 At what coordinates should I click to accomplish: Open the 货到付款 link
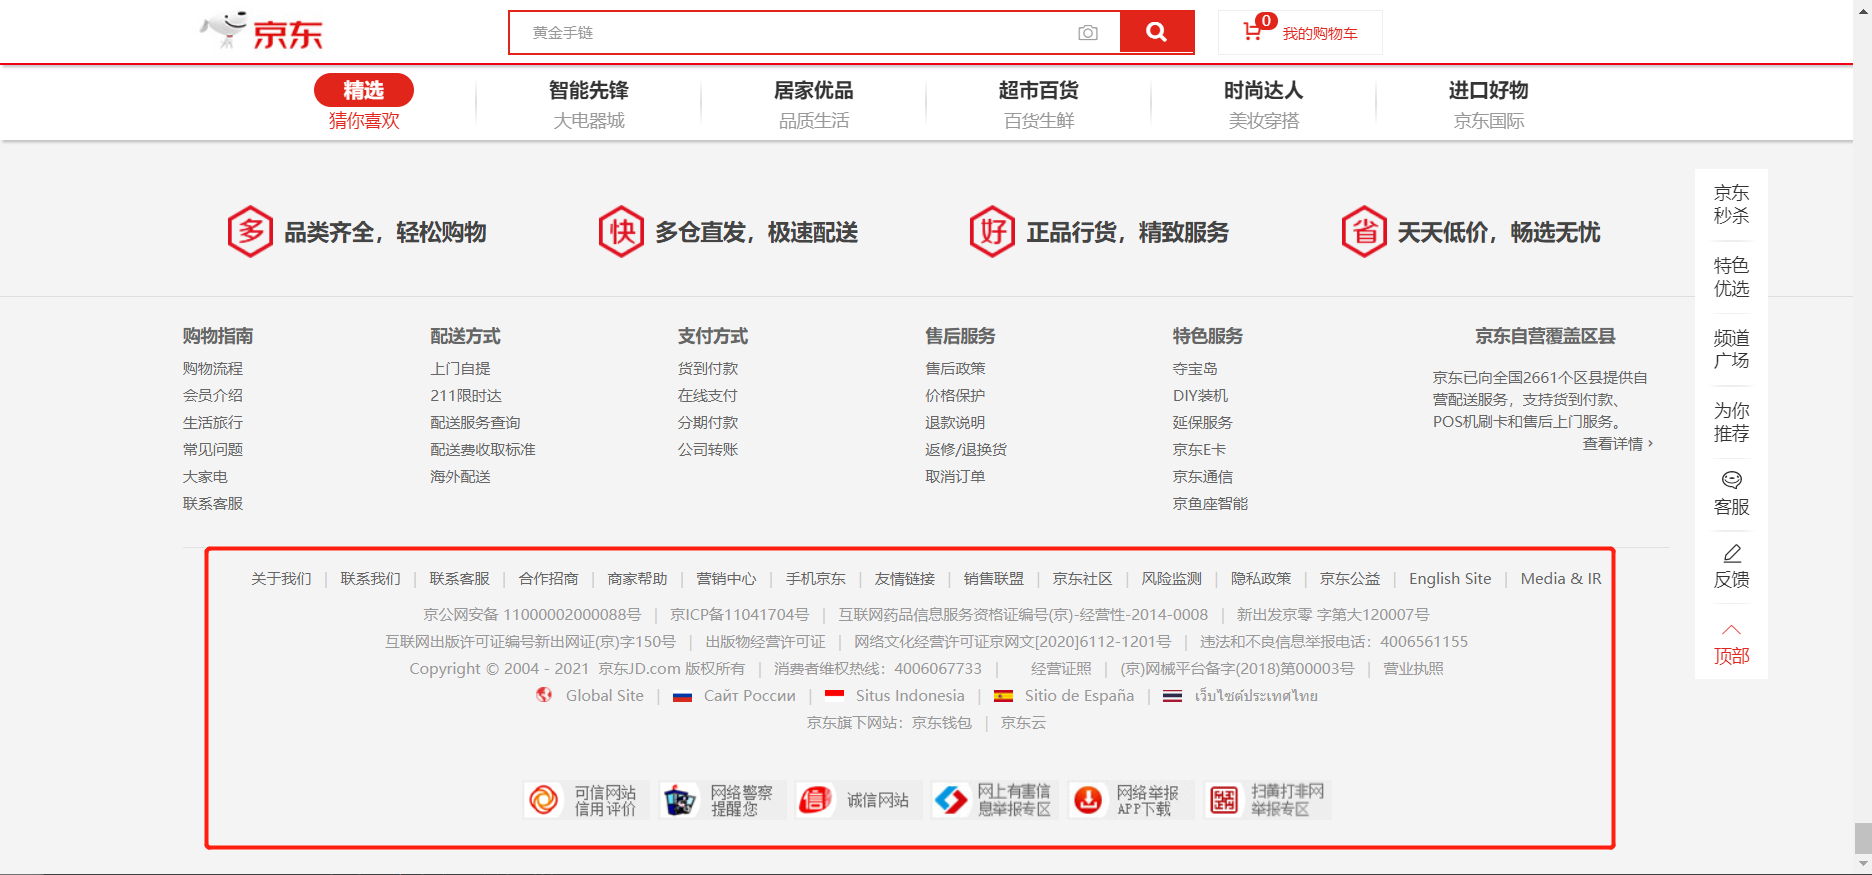(x=708, y=369)
